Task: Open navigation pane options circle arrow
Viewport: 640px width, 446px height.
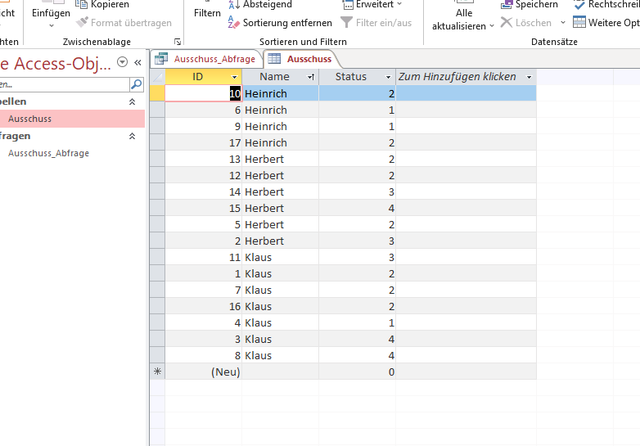Action: pos(122,62)
